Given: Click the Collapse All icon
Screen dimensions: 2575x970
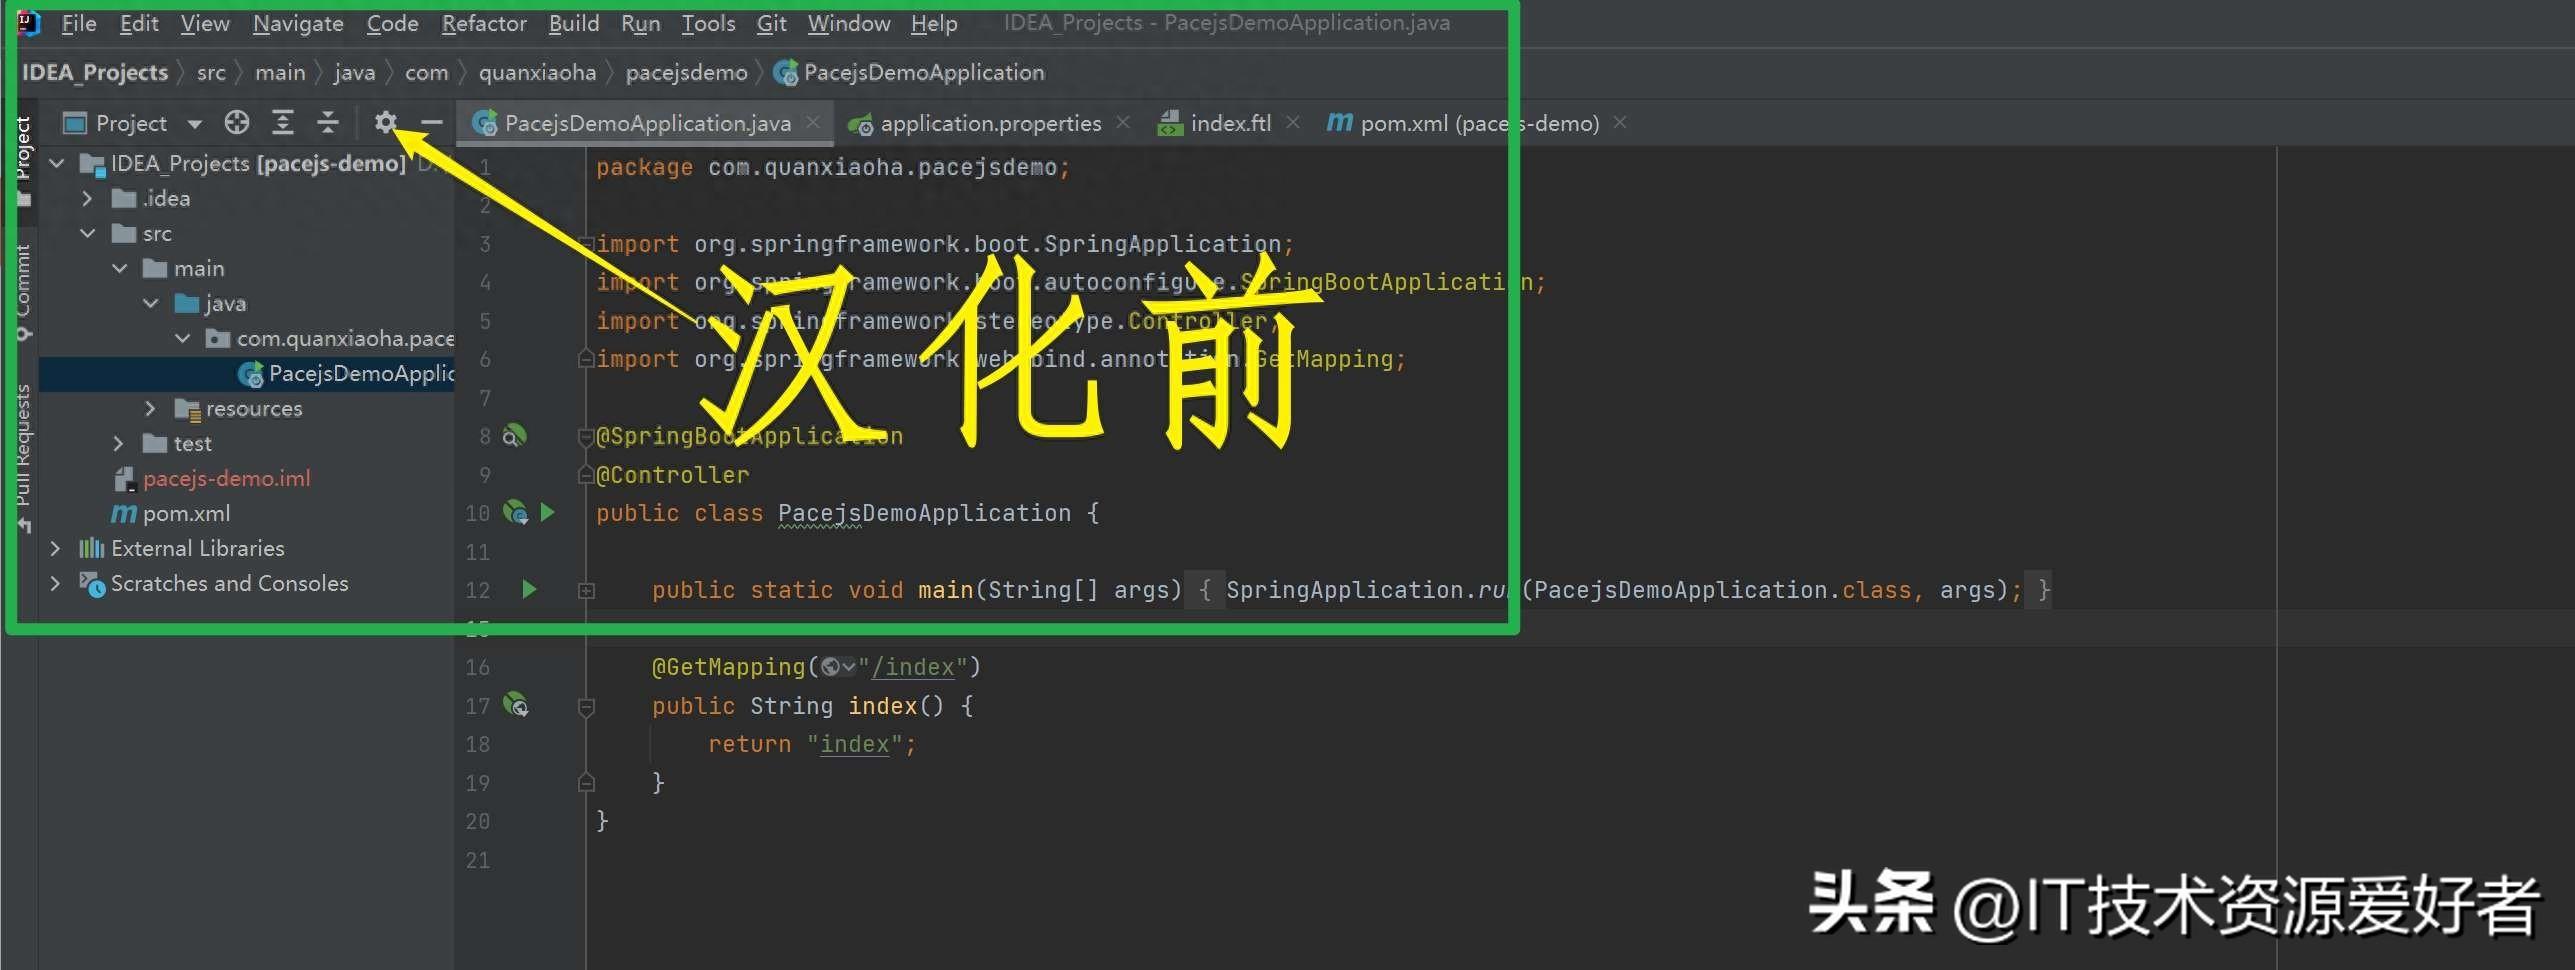Looking at the screenshot, I should (x=328, y=123).
